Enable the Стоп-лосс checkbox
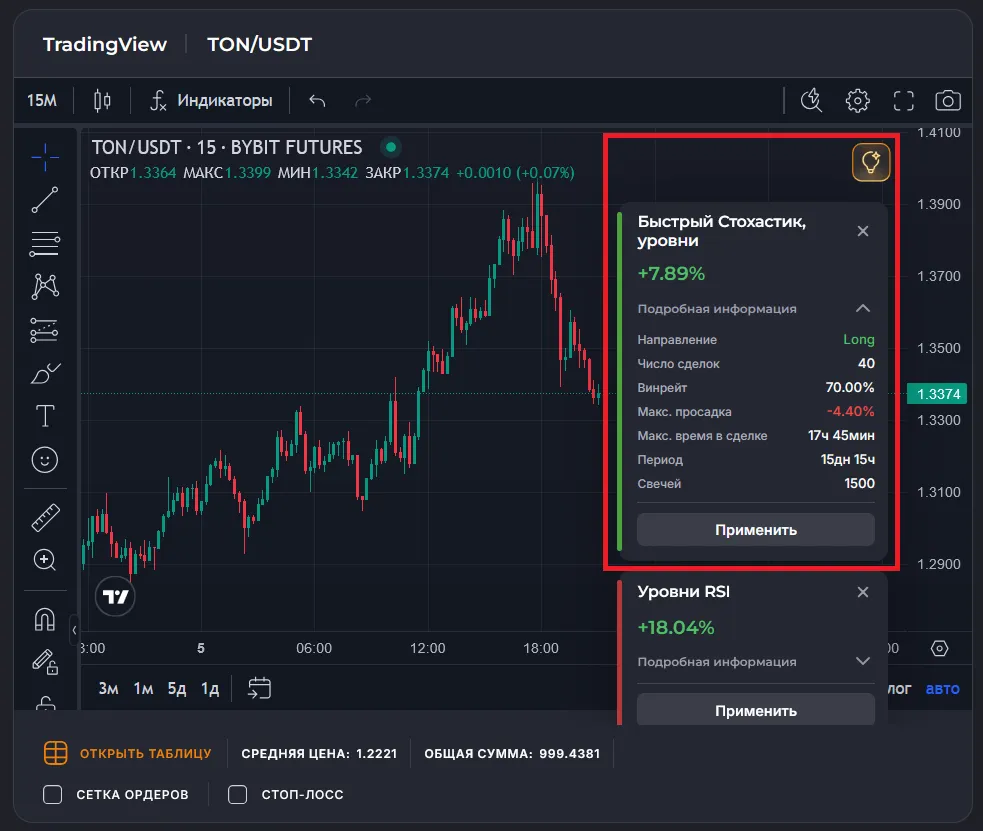983x831 pixels. coord(238,795)
